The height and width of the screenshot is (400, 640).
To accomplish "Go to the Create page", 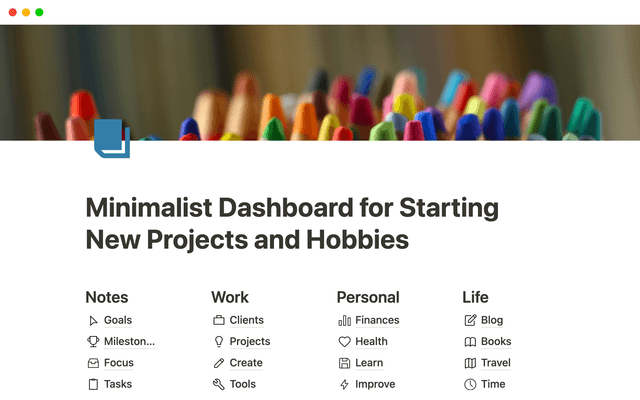I will pos(246,363).
